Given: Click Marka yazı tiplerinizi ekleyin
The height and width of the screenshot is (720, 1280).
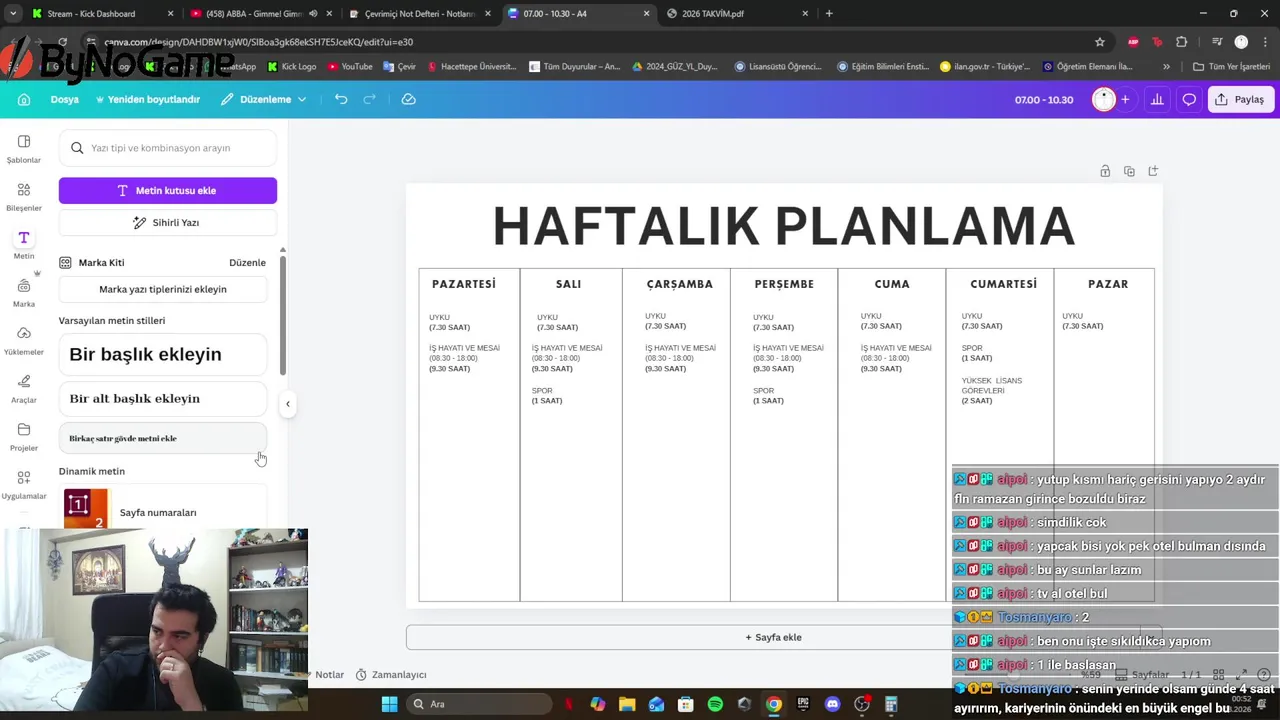Looking at the screenshot, I should pos(163,289).
